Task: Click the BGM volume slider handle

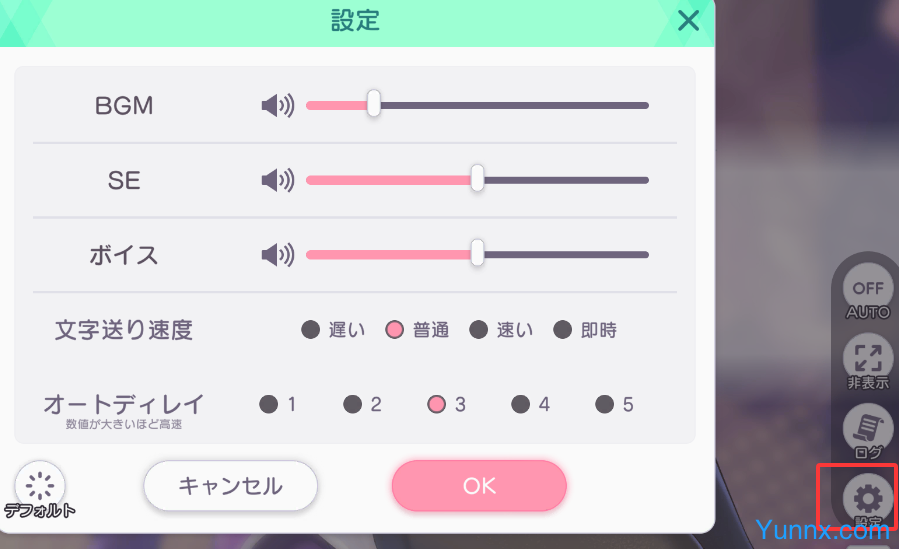Action: tap(373, 104)
